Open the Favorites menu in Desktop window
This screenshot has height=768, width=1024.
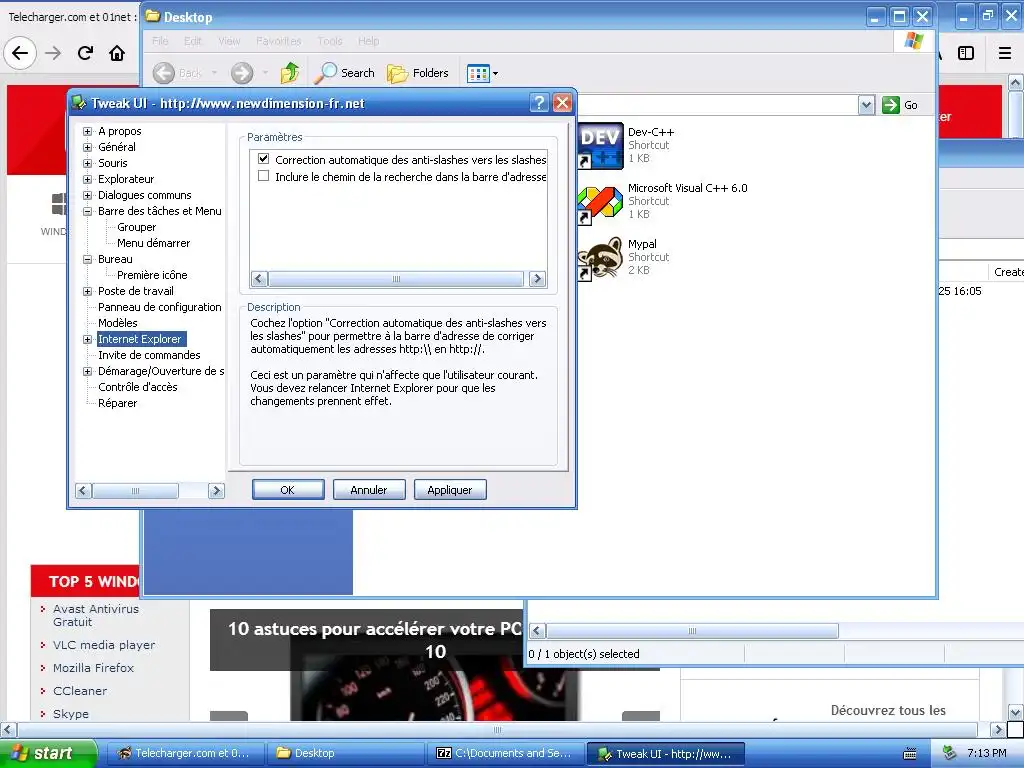[279, 41]
